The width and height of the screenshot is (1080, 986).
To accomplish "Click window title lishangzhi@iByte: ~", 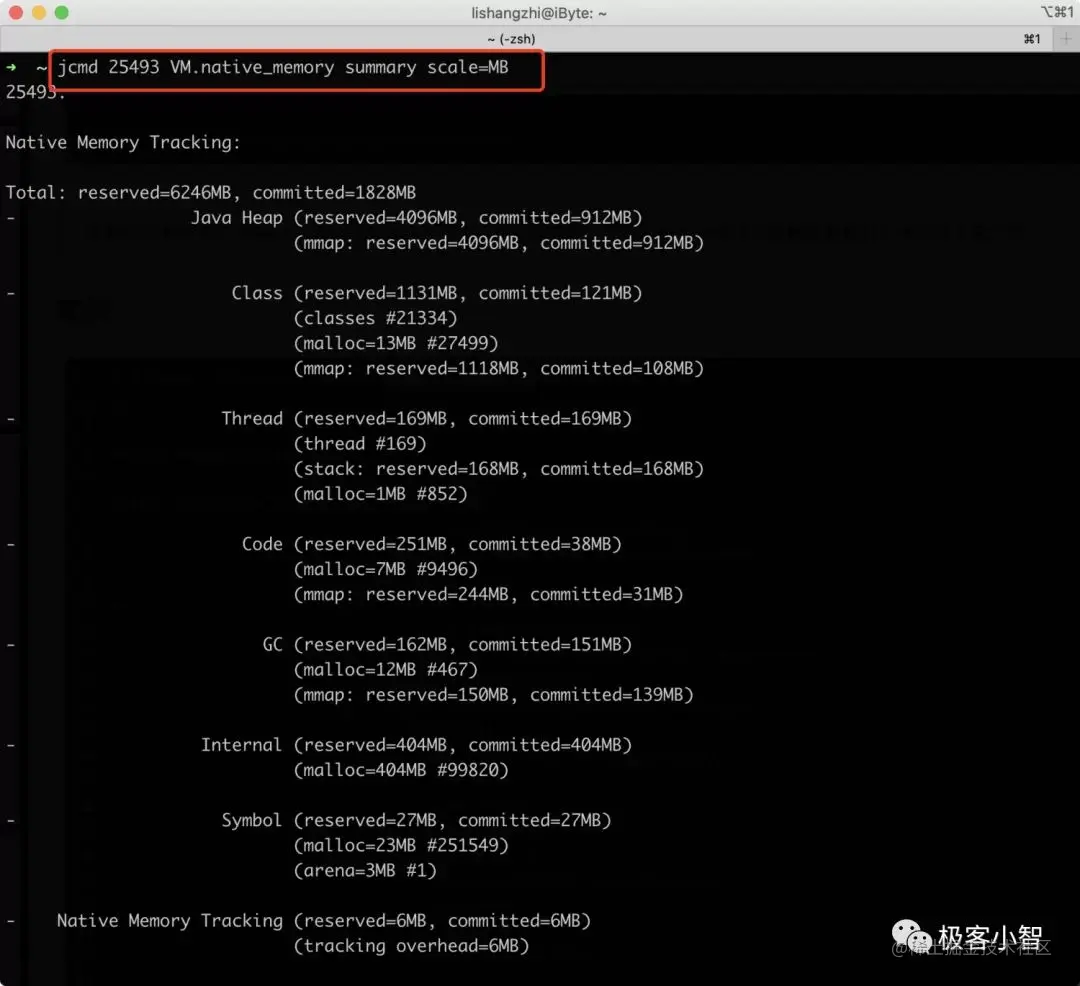I will coord(539,13).
